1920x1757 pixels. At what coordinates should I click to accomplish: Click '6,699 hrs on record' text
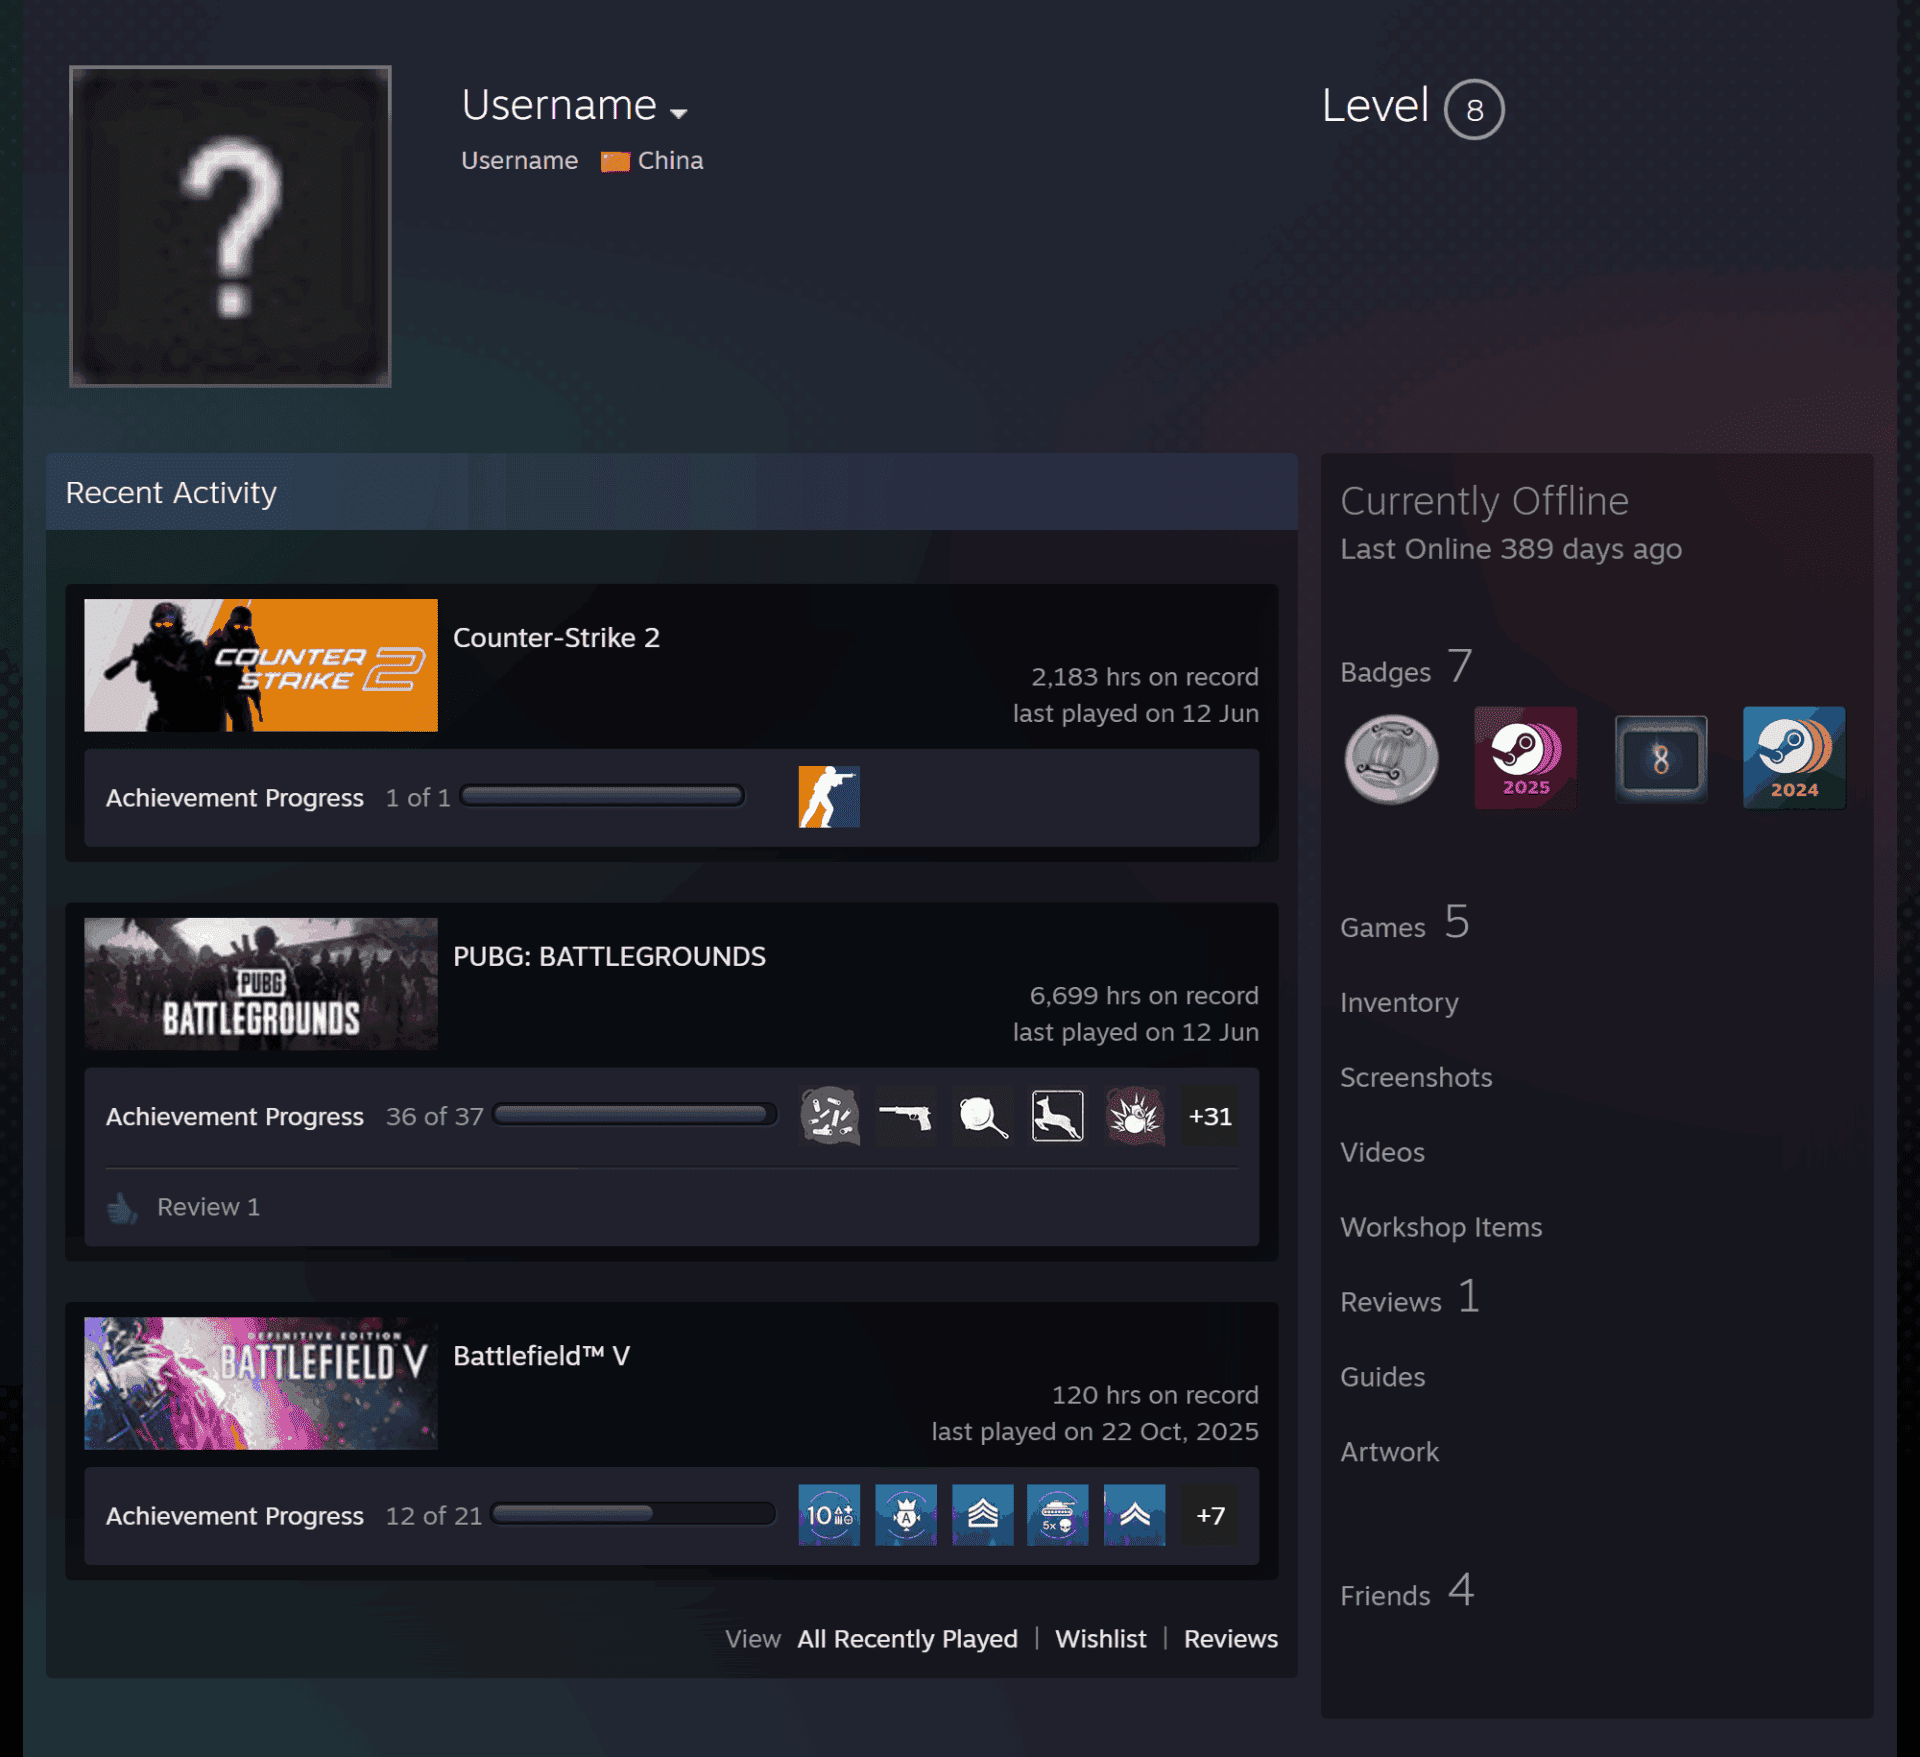pyautogui.click(x=1144, y=996)
